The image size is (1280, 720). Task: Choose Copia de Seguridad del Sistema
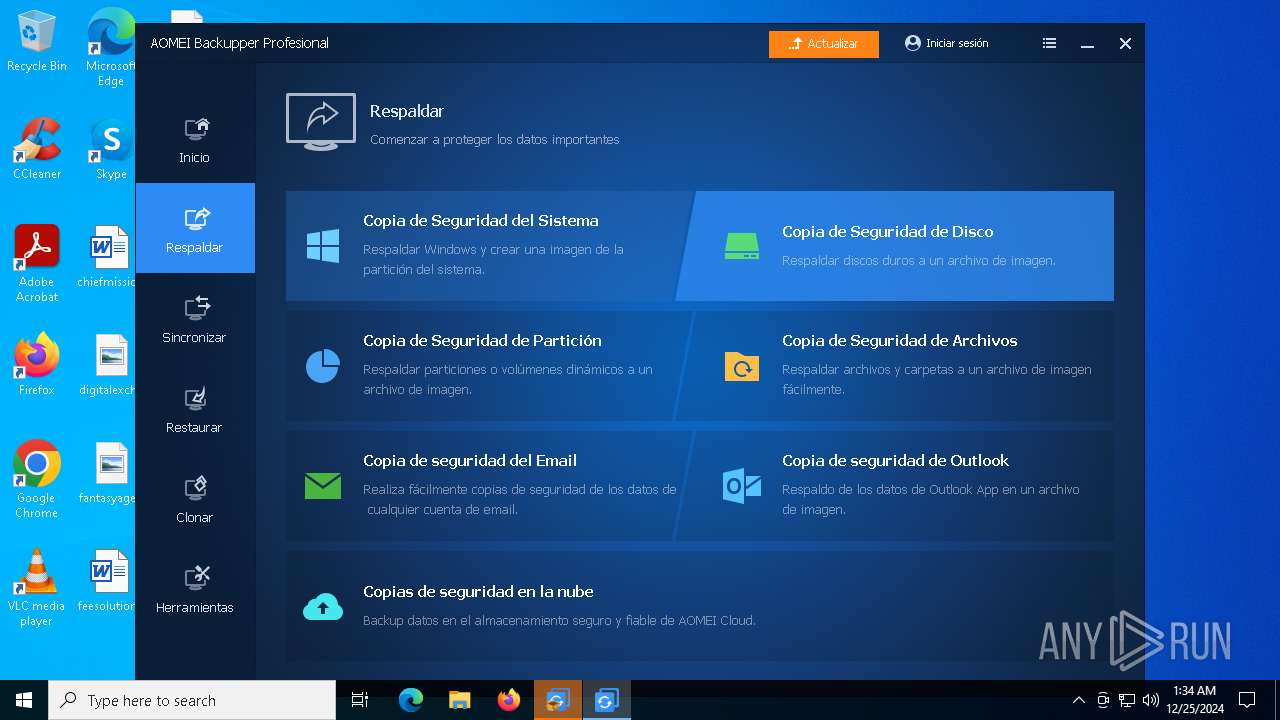(485, 246)
